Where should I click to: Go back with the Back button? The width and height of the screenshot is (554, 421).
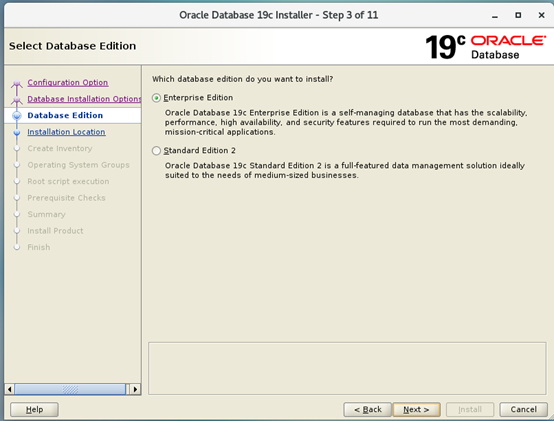[x=367, y=409]
